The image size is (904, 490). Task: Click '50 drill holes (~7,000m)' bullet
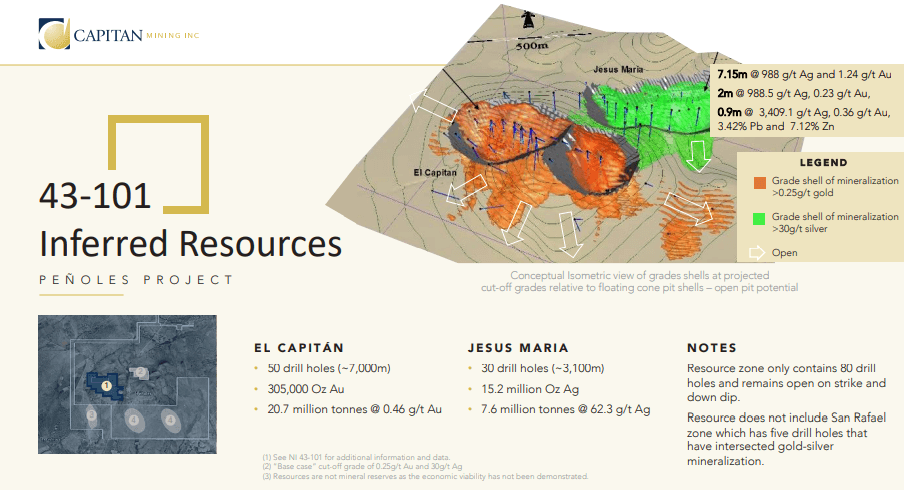pos(329,368)
